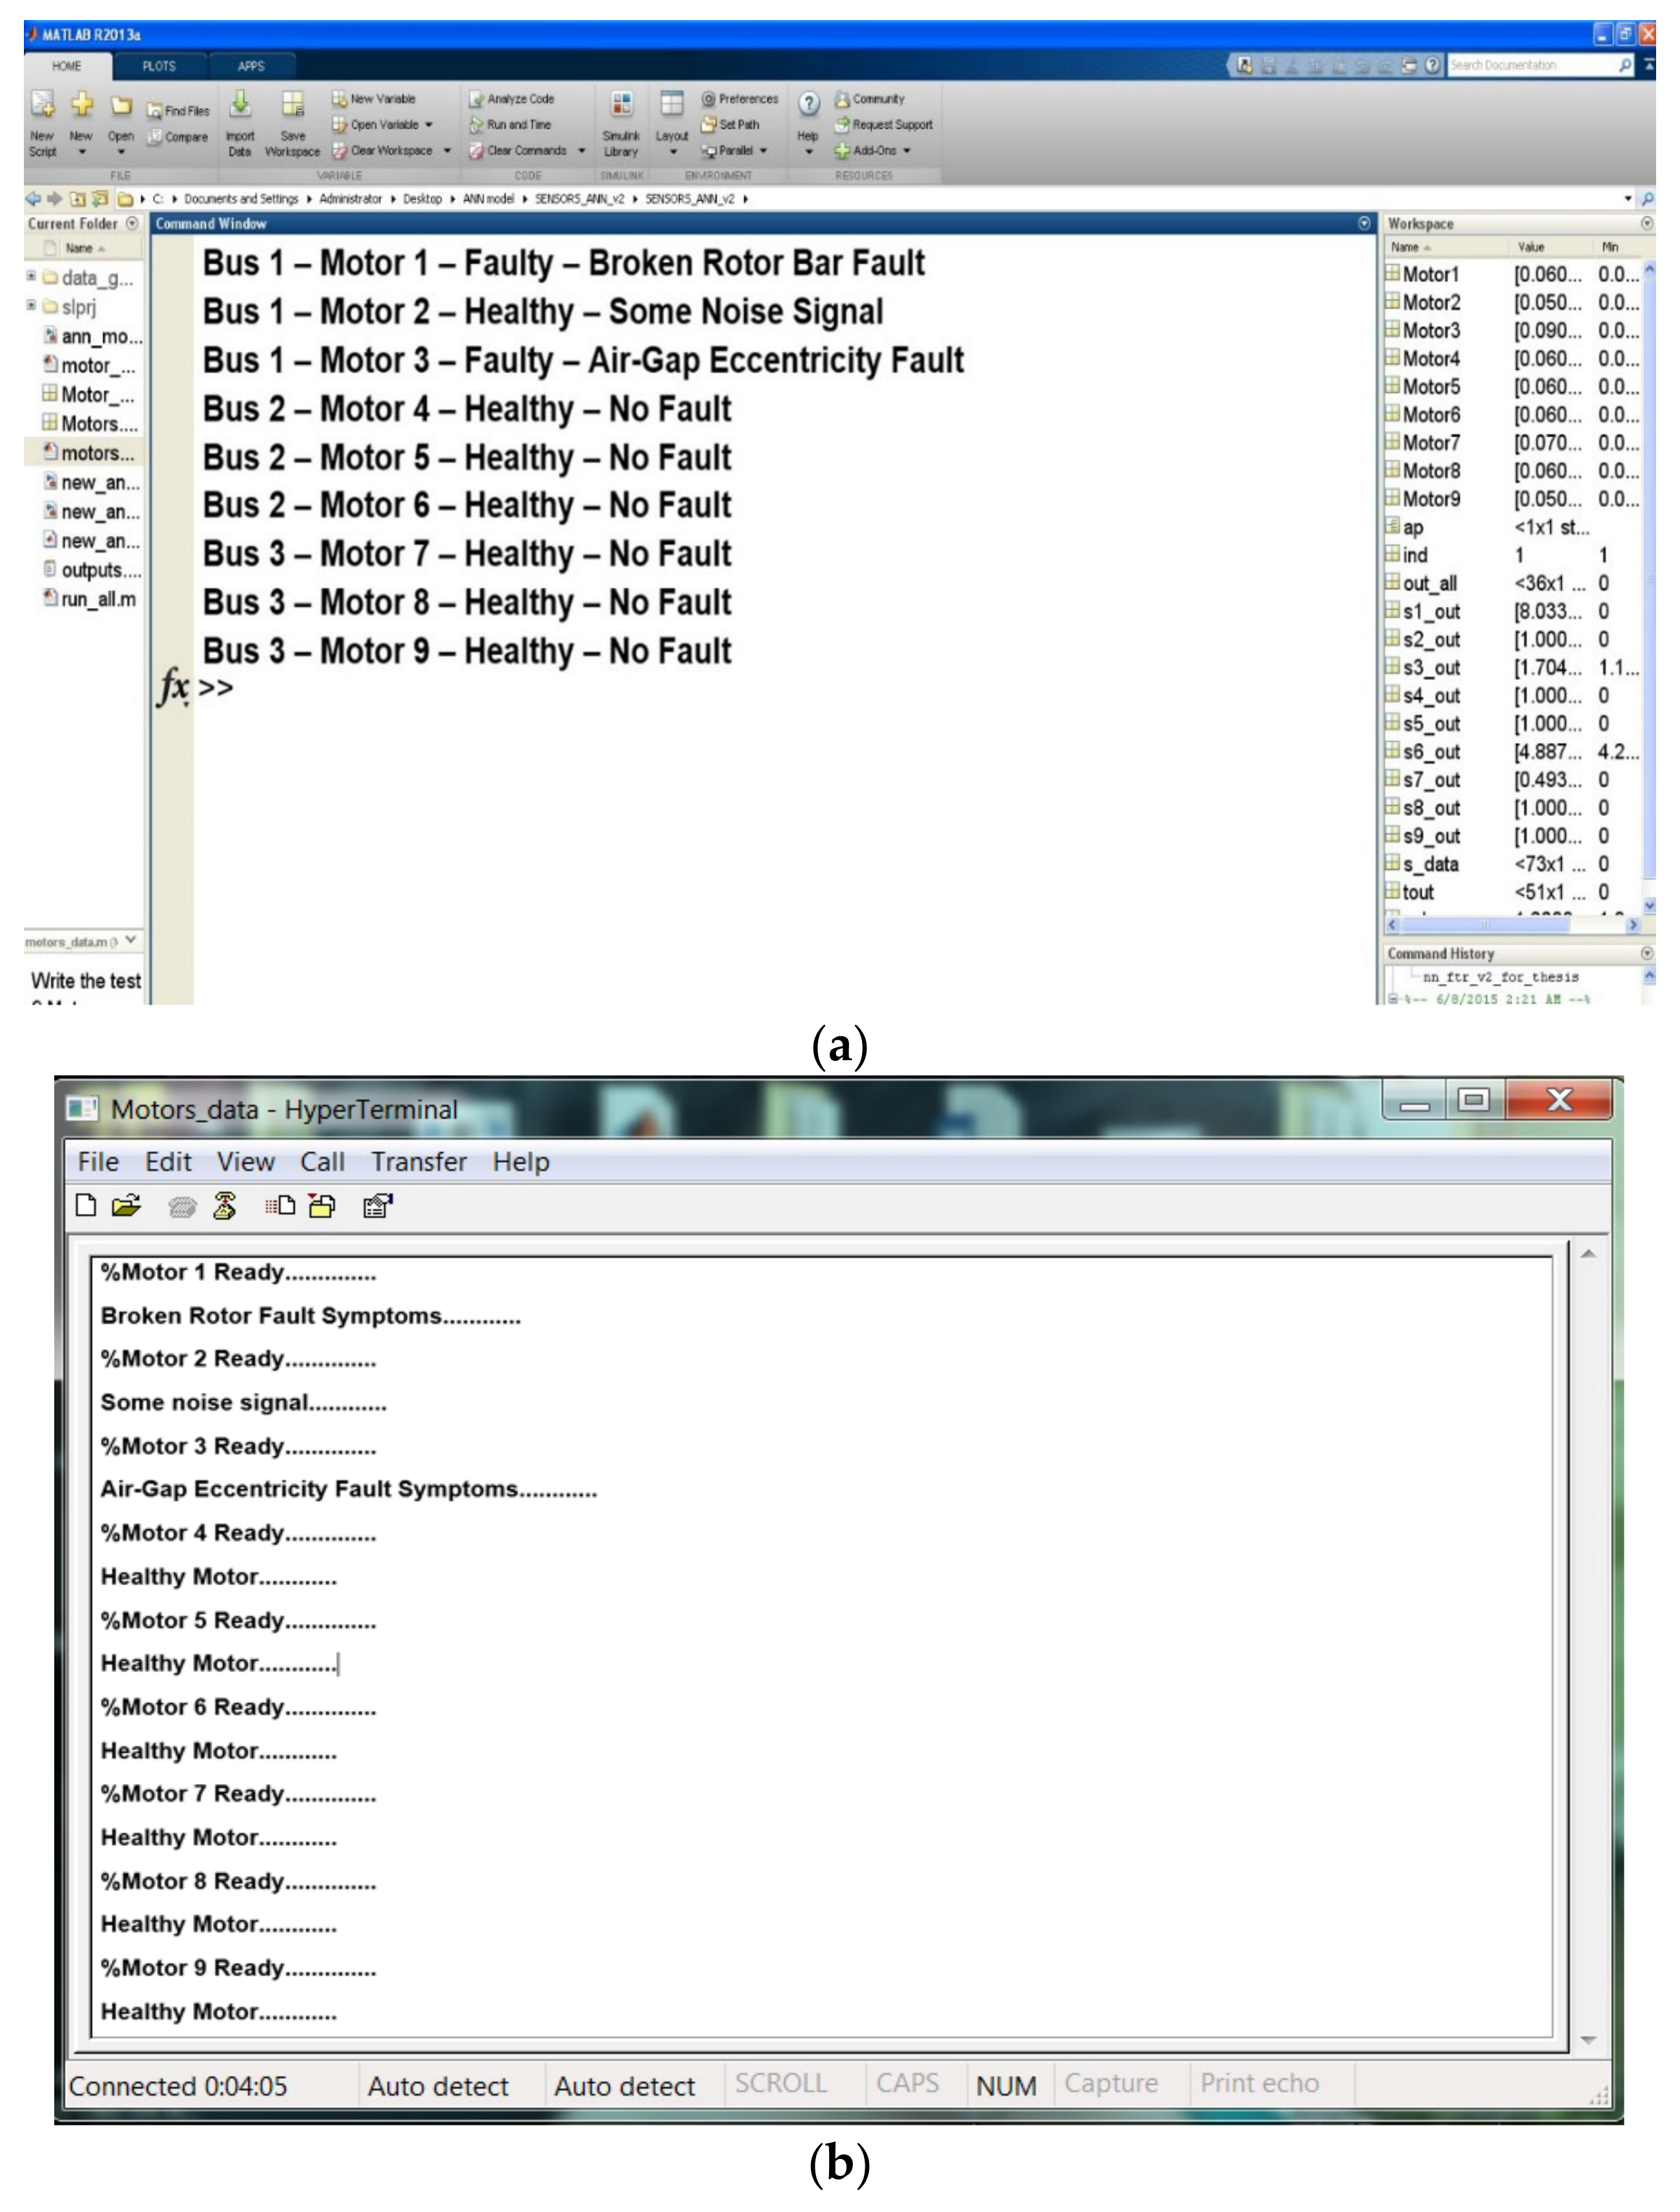Expand the slprj folder tree node
The width and height of the screenshot is (1680, 2212).
(x=31, y=306)
